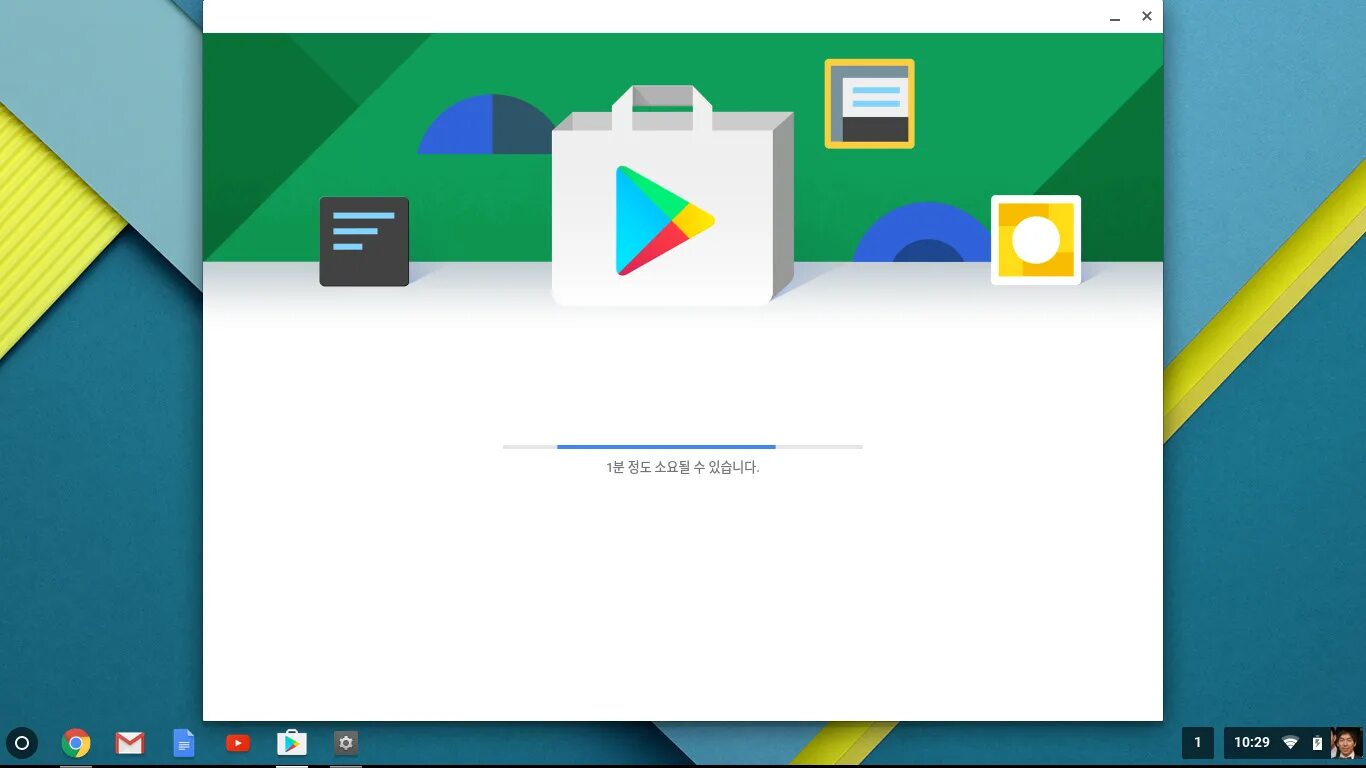Click the dark document card illustration
1366x768 pixels.
(364, 241)
